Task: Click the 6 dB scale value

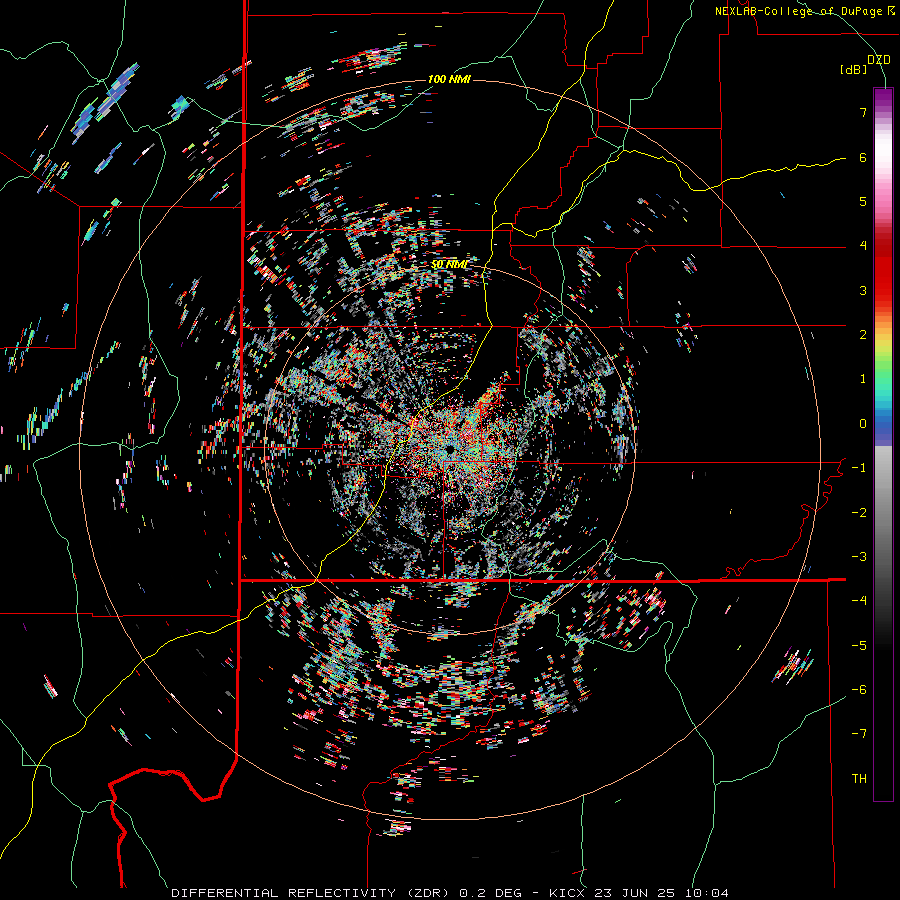Action: [x=863, y=157]
